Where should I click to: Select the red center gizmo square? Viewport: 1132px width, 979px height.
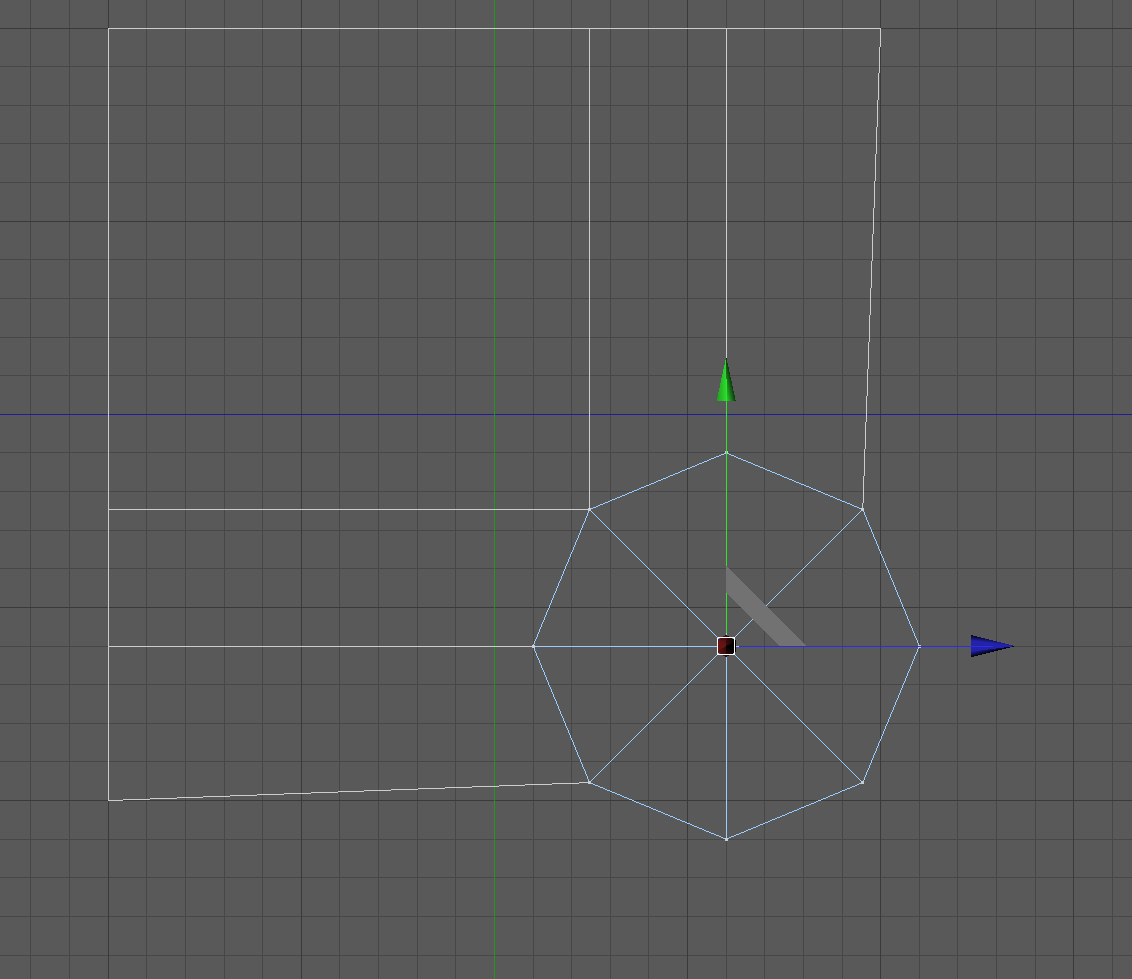point(726,646)
